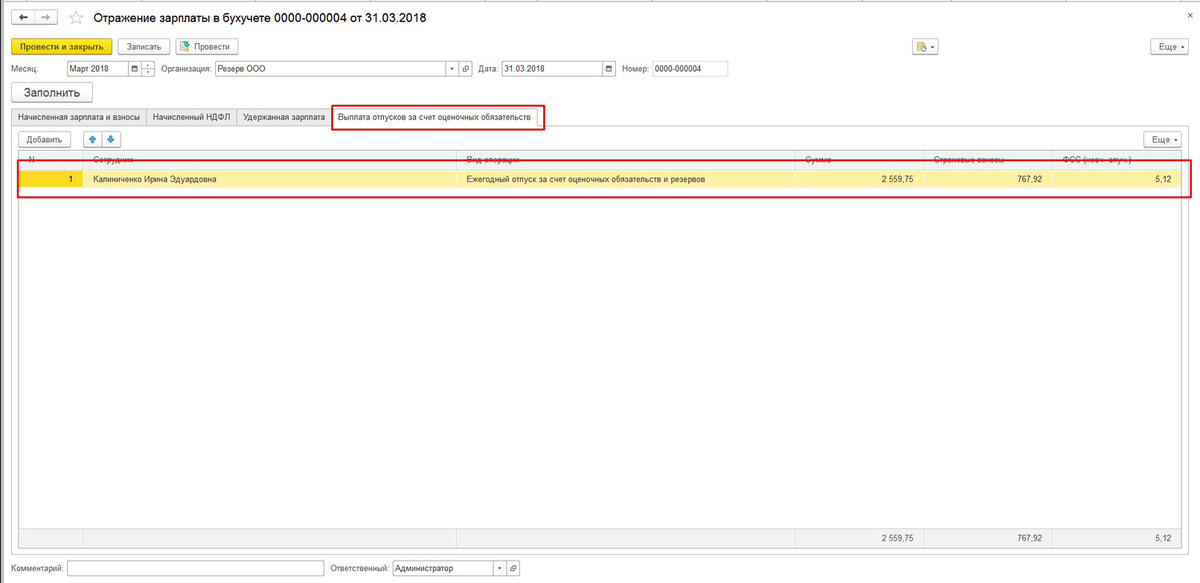Select the 'Месяц' field showing 'Март 2018'
The image size is (1200, 583).
(x=98, y=69)
